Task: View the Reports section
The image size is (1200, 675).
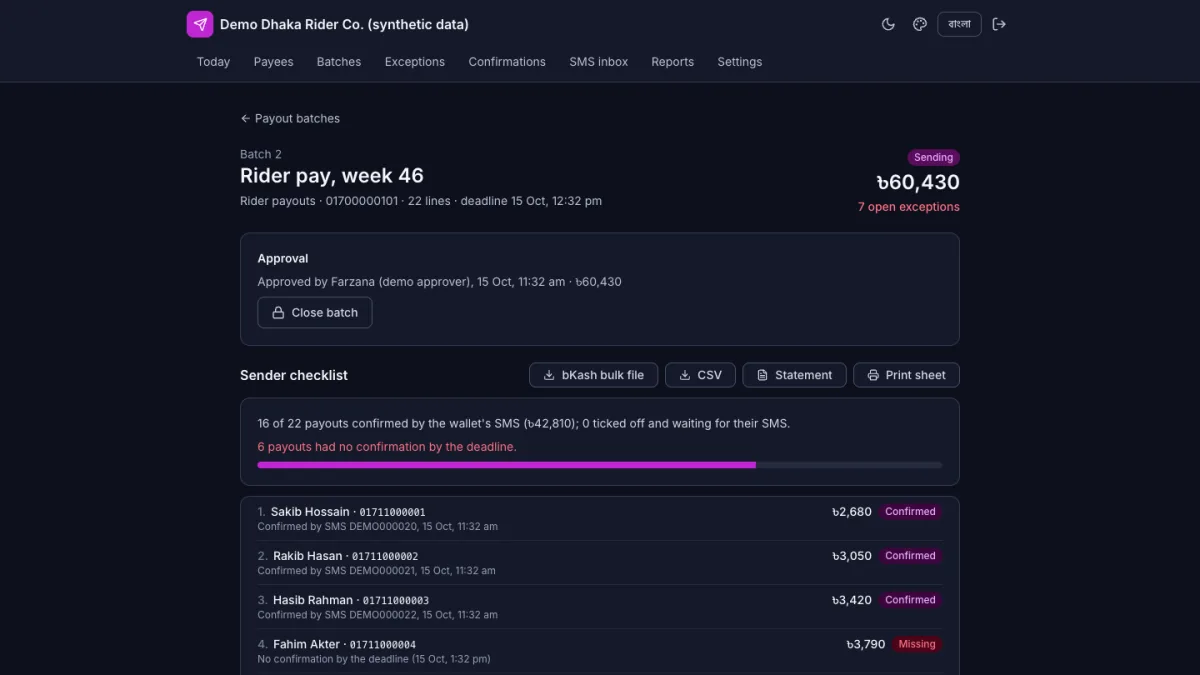Action: click(672, 62)
